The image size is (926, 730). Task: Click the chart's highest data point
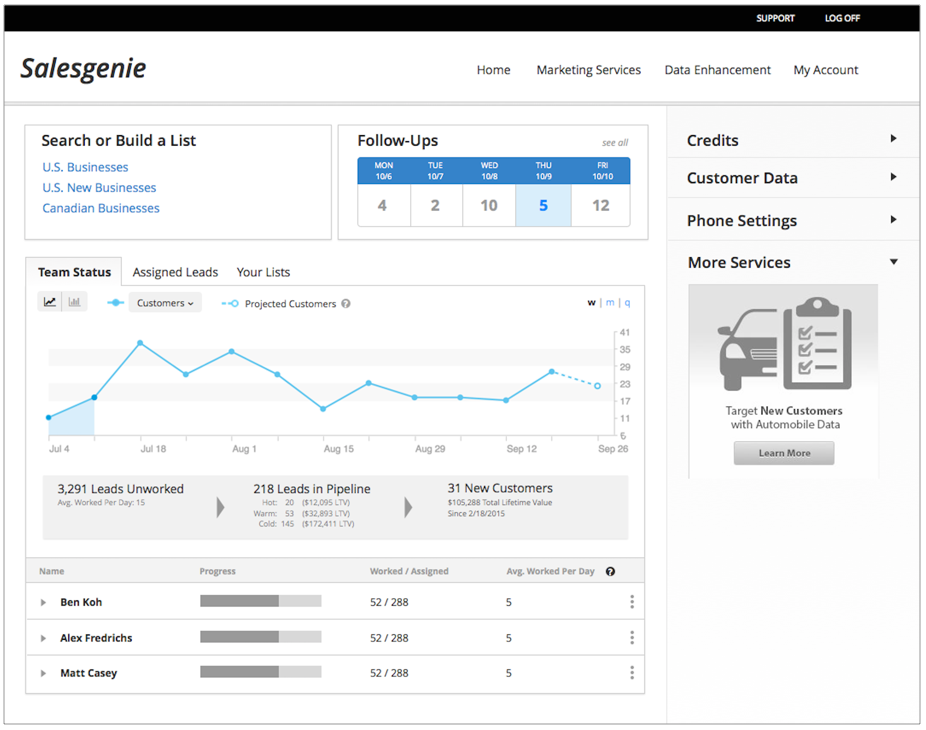pyautogui.click(x=140, y=343)
